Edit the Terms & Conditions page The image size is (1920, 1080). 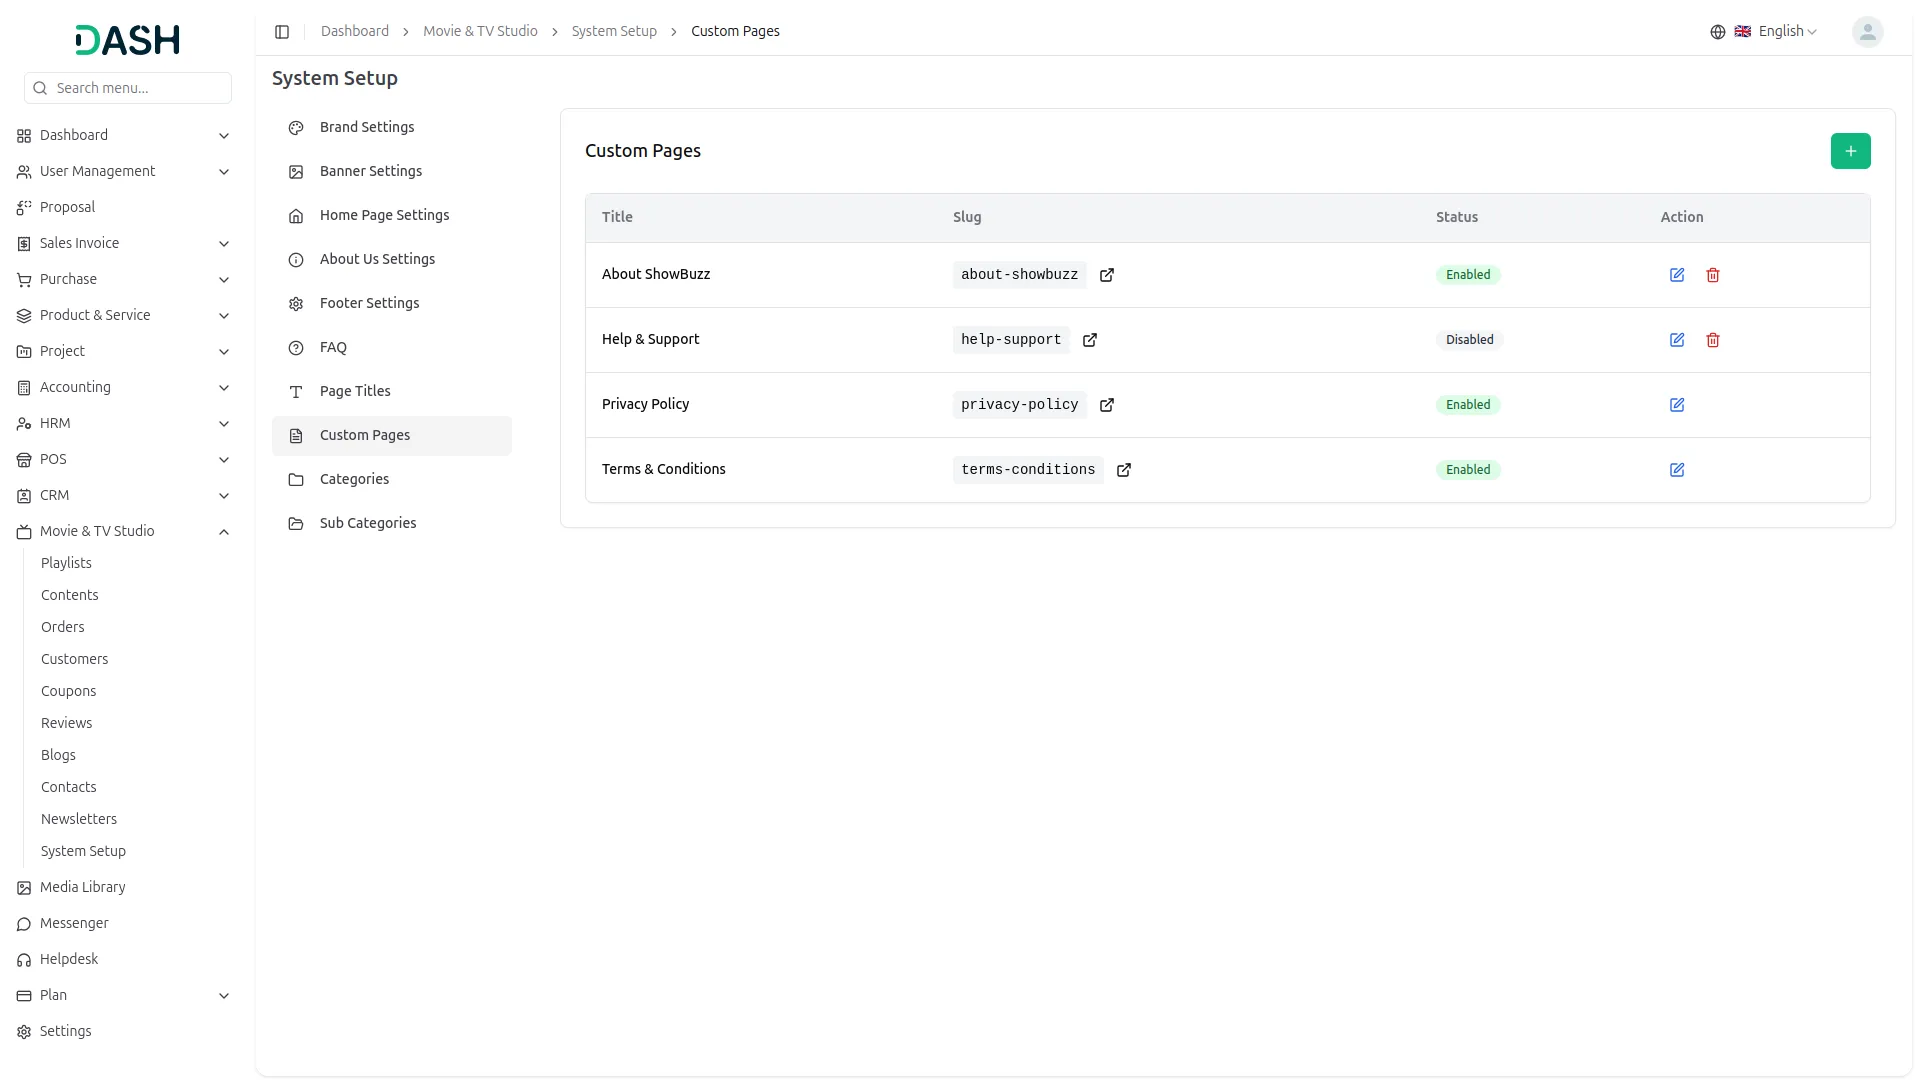1677,470
